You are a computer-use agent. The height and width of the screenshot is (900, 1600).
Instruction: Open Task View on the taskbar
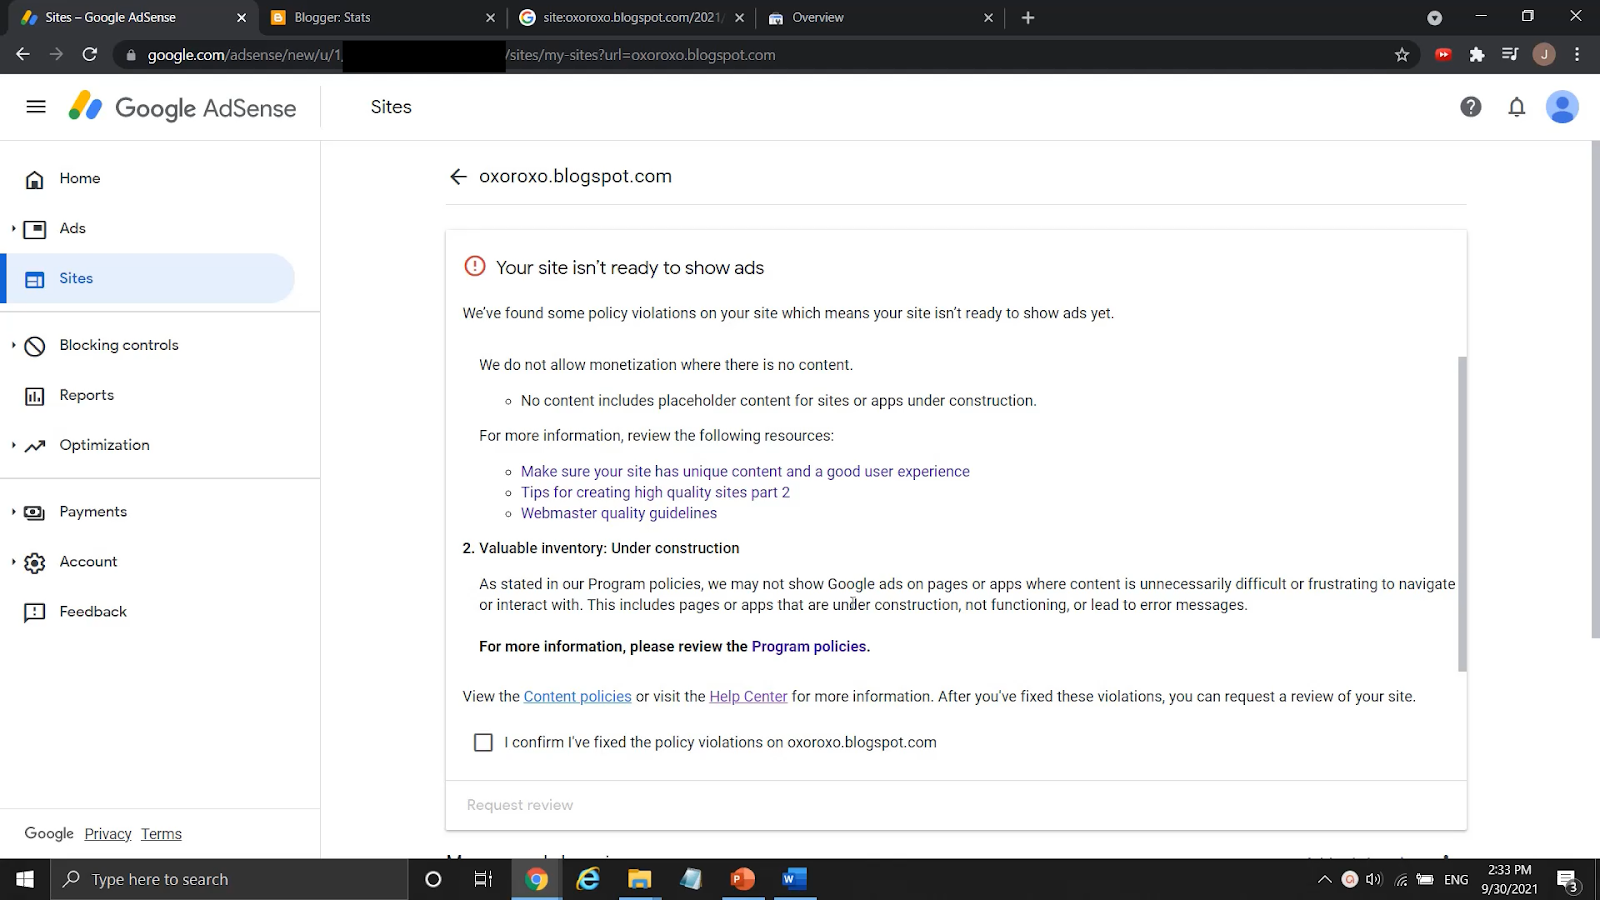point(483,879)
